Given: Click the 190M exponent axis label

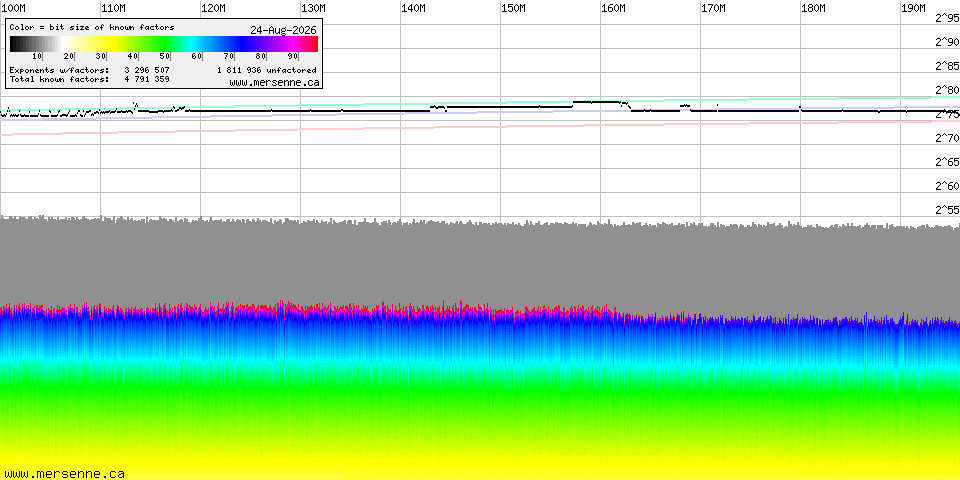Looking at the screenshot, I should tap(913, 8).
